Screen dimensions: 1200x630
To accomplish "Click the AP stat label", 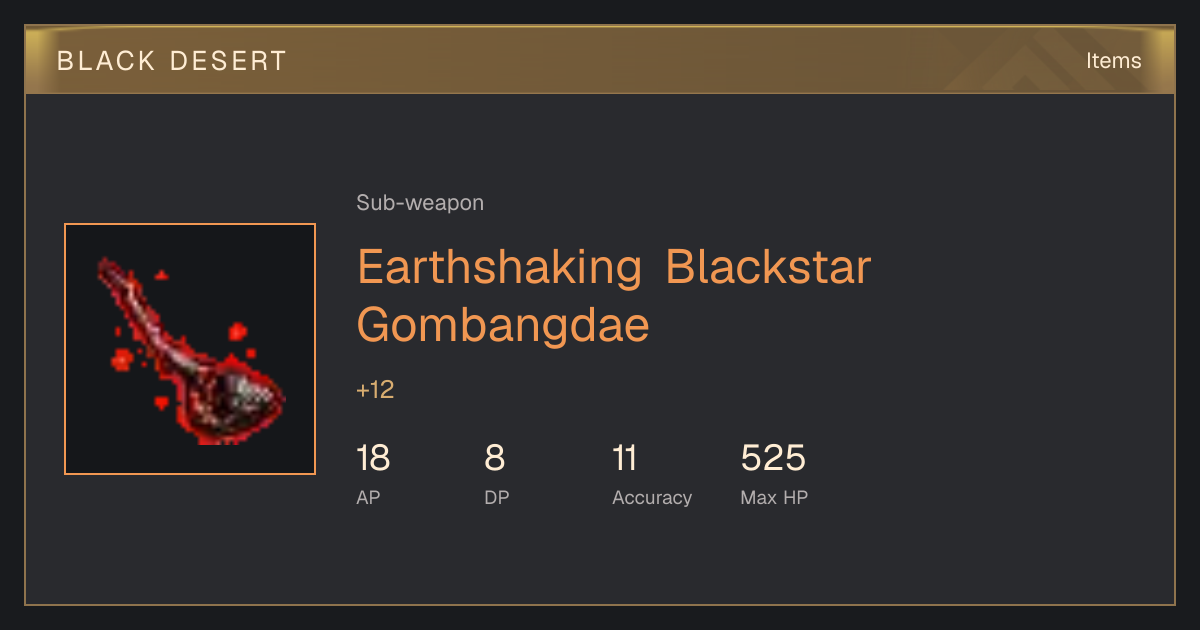I will point(368,497).
